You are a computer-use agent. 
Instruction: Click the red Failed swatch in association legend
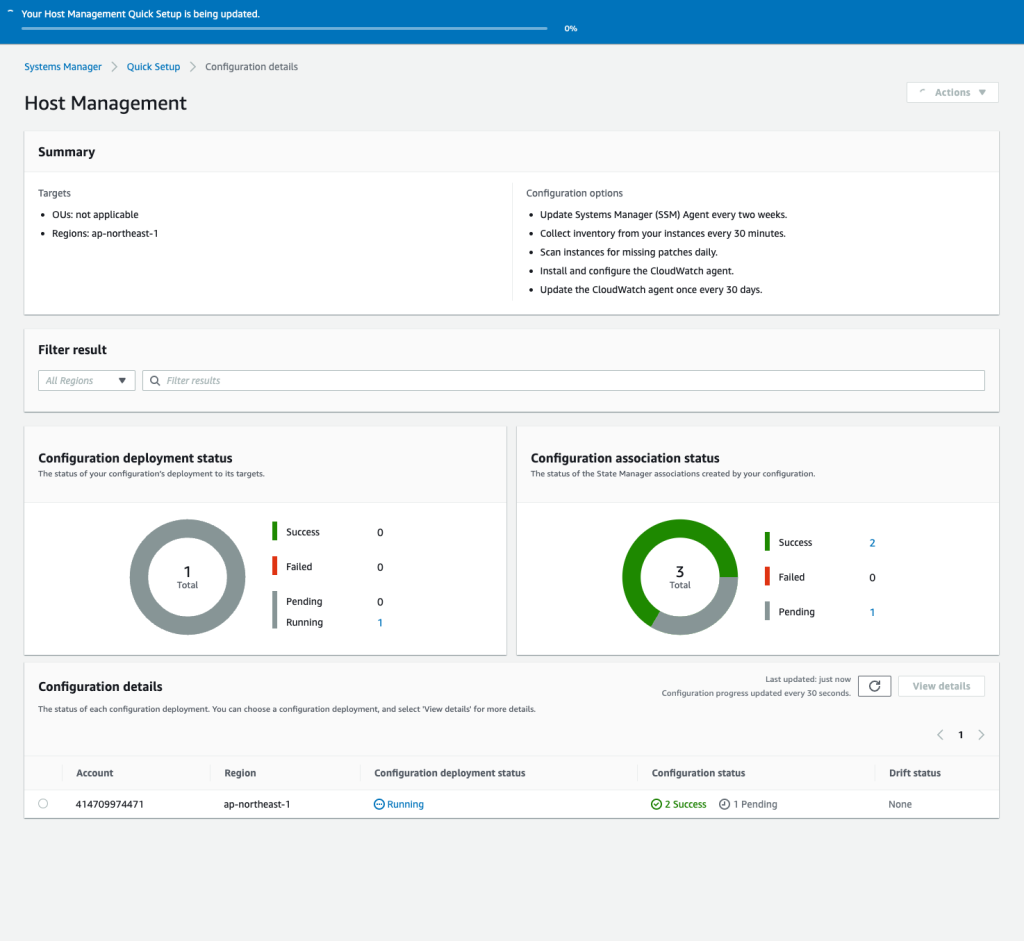767,576
